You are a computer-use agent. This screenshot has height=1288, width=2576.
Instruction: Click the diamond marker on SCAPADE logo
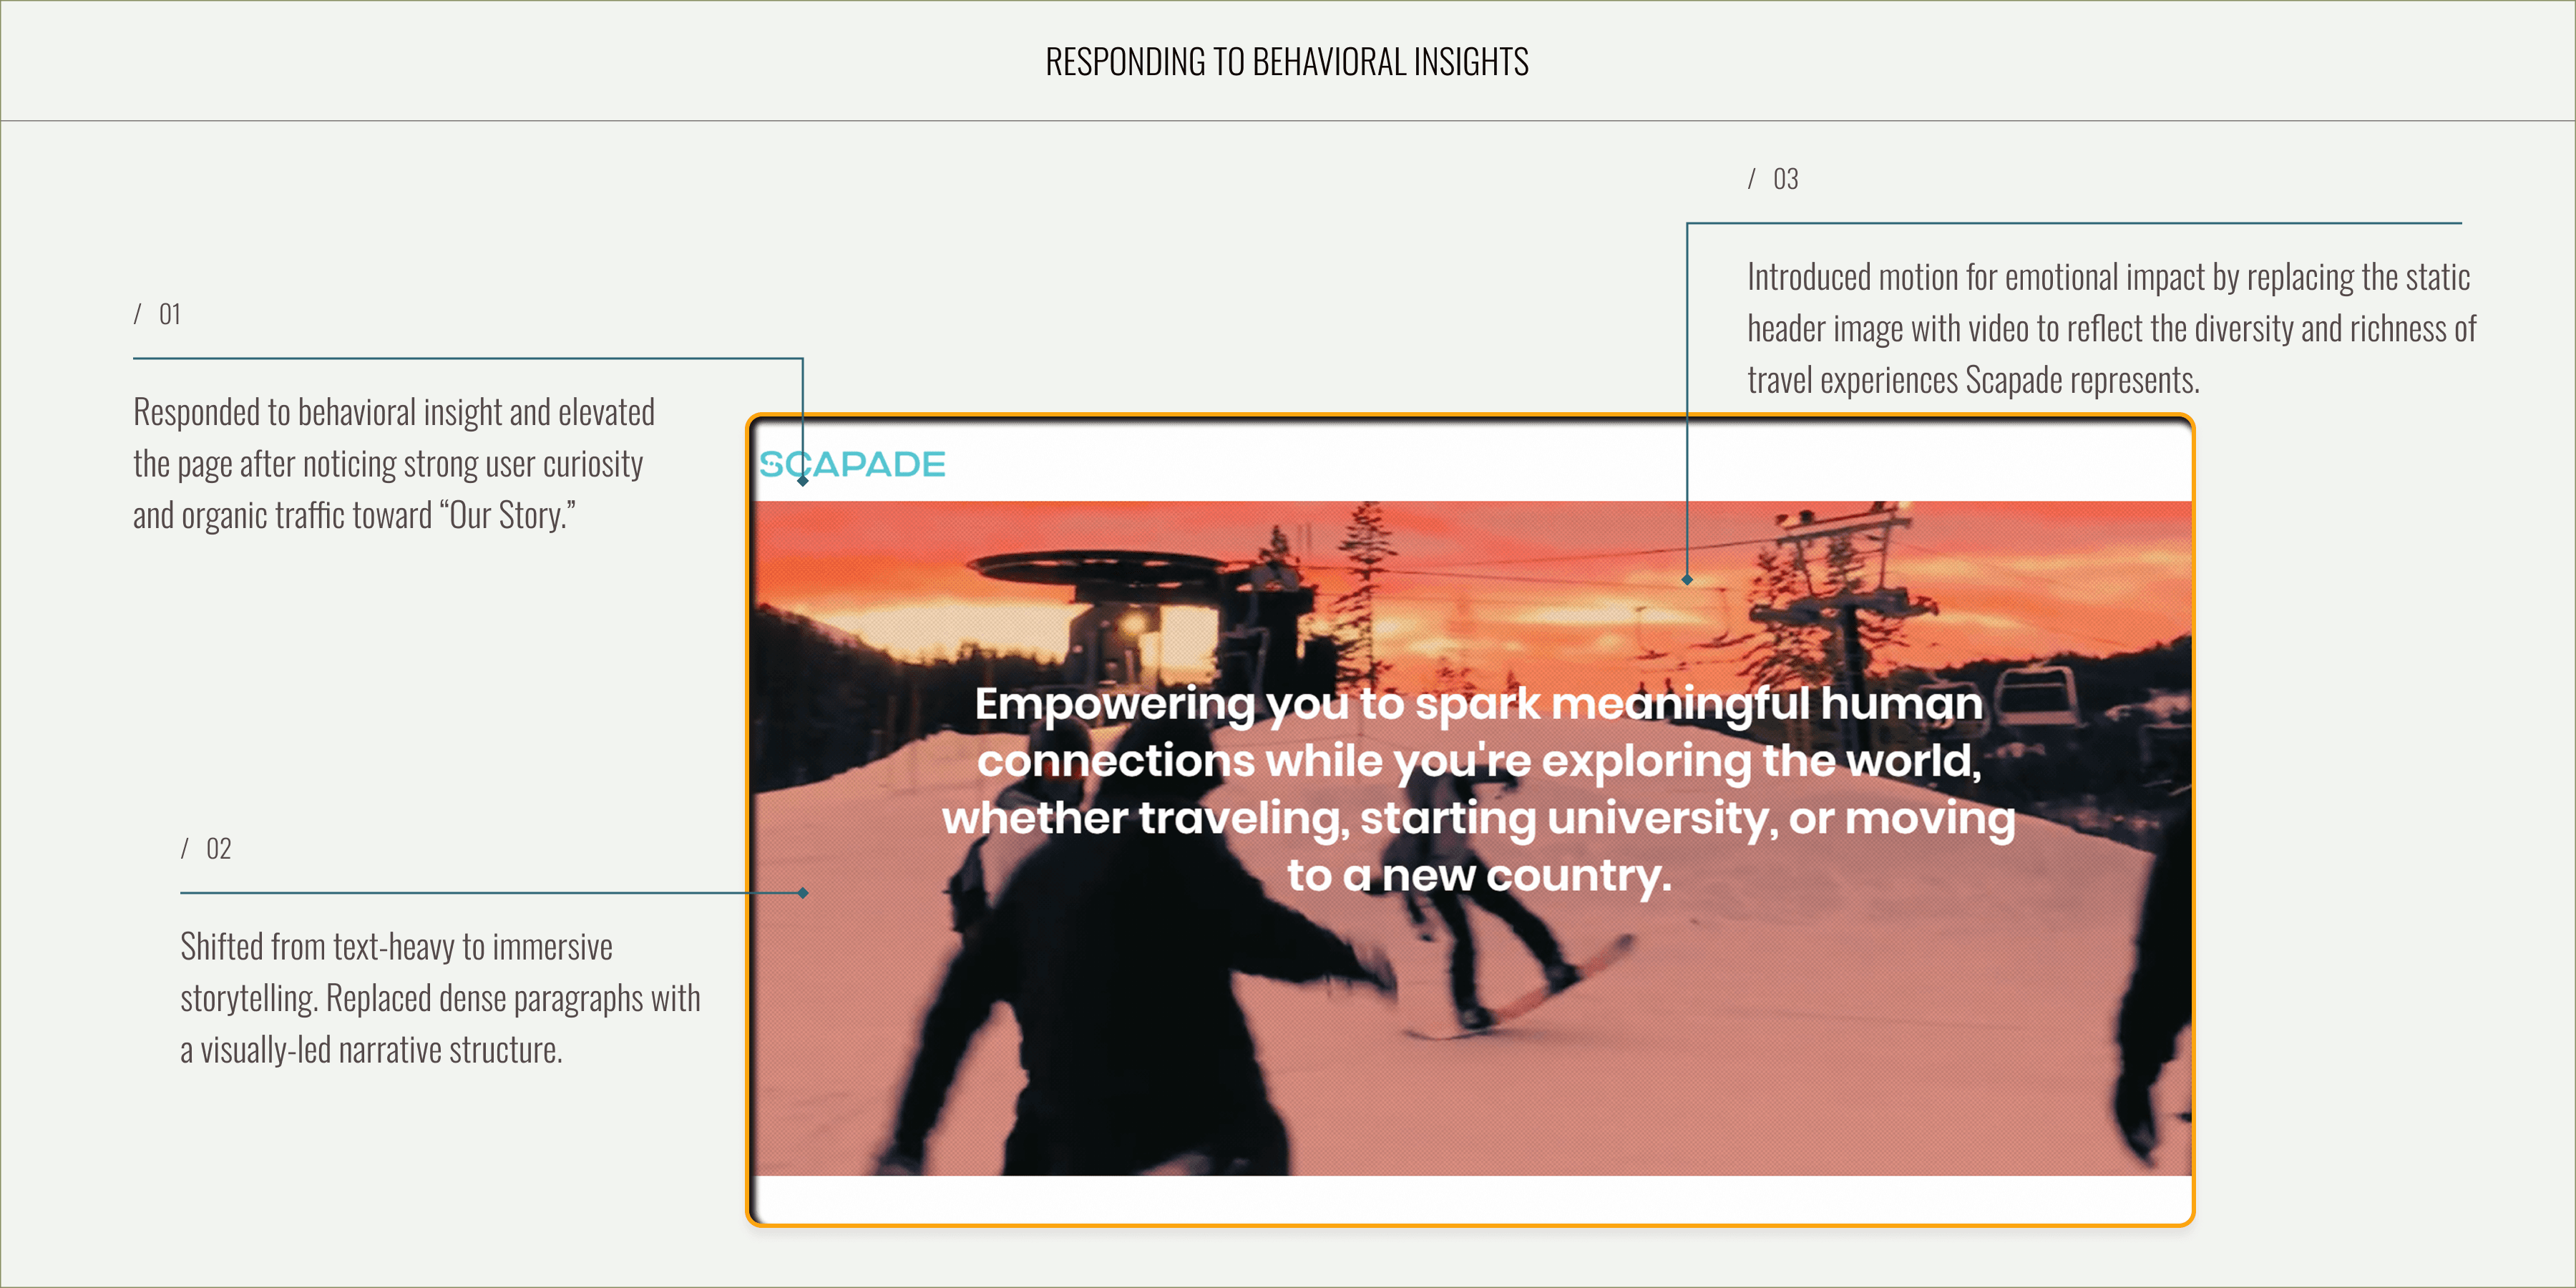pos(803,481)
